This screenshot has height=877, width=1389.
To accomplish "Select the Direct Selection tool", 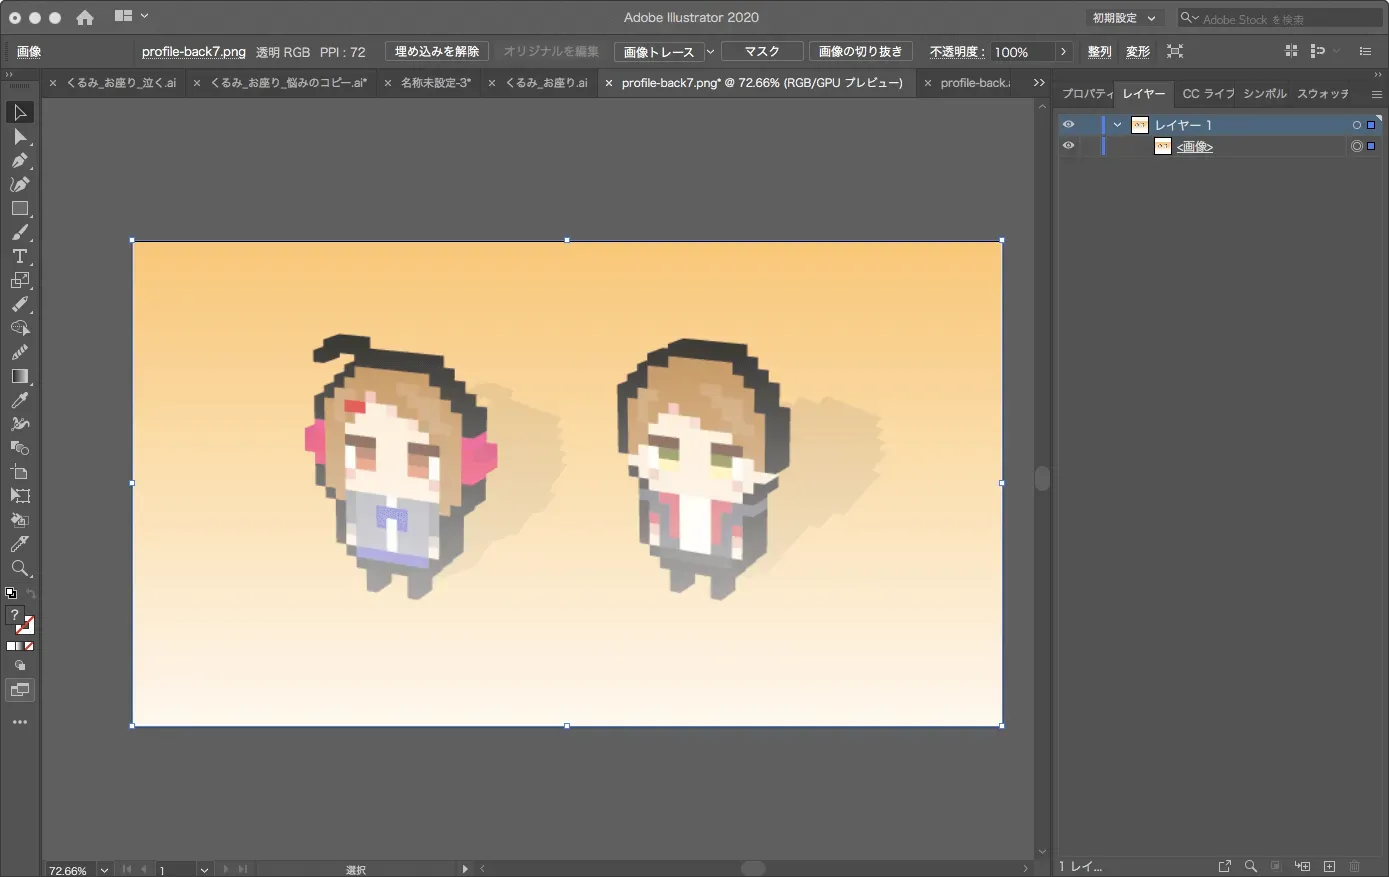I will [19, 136].
